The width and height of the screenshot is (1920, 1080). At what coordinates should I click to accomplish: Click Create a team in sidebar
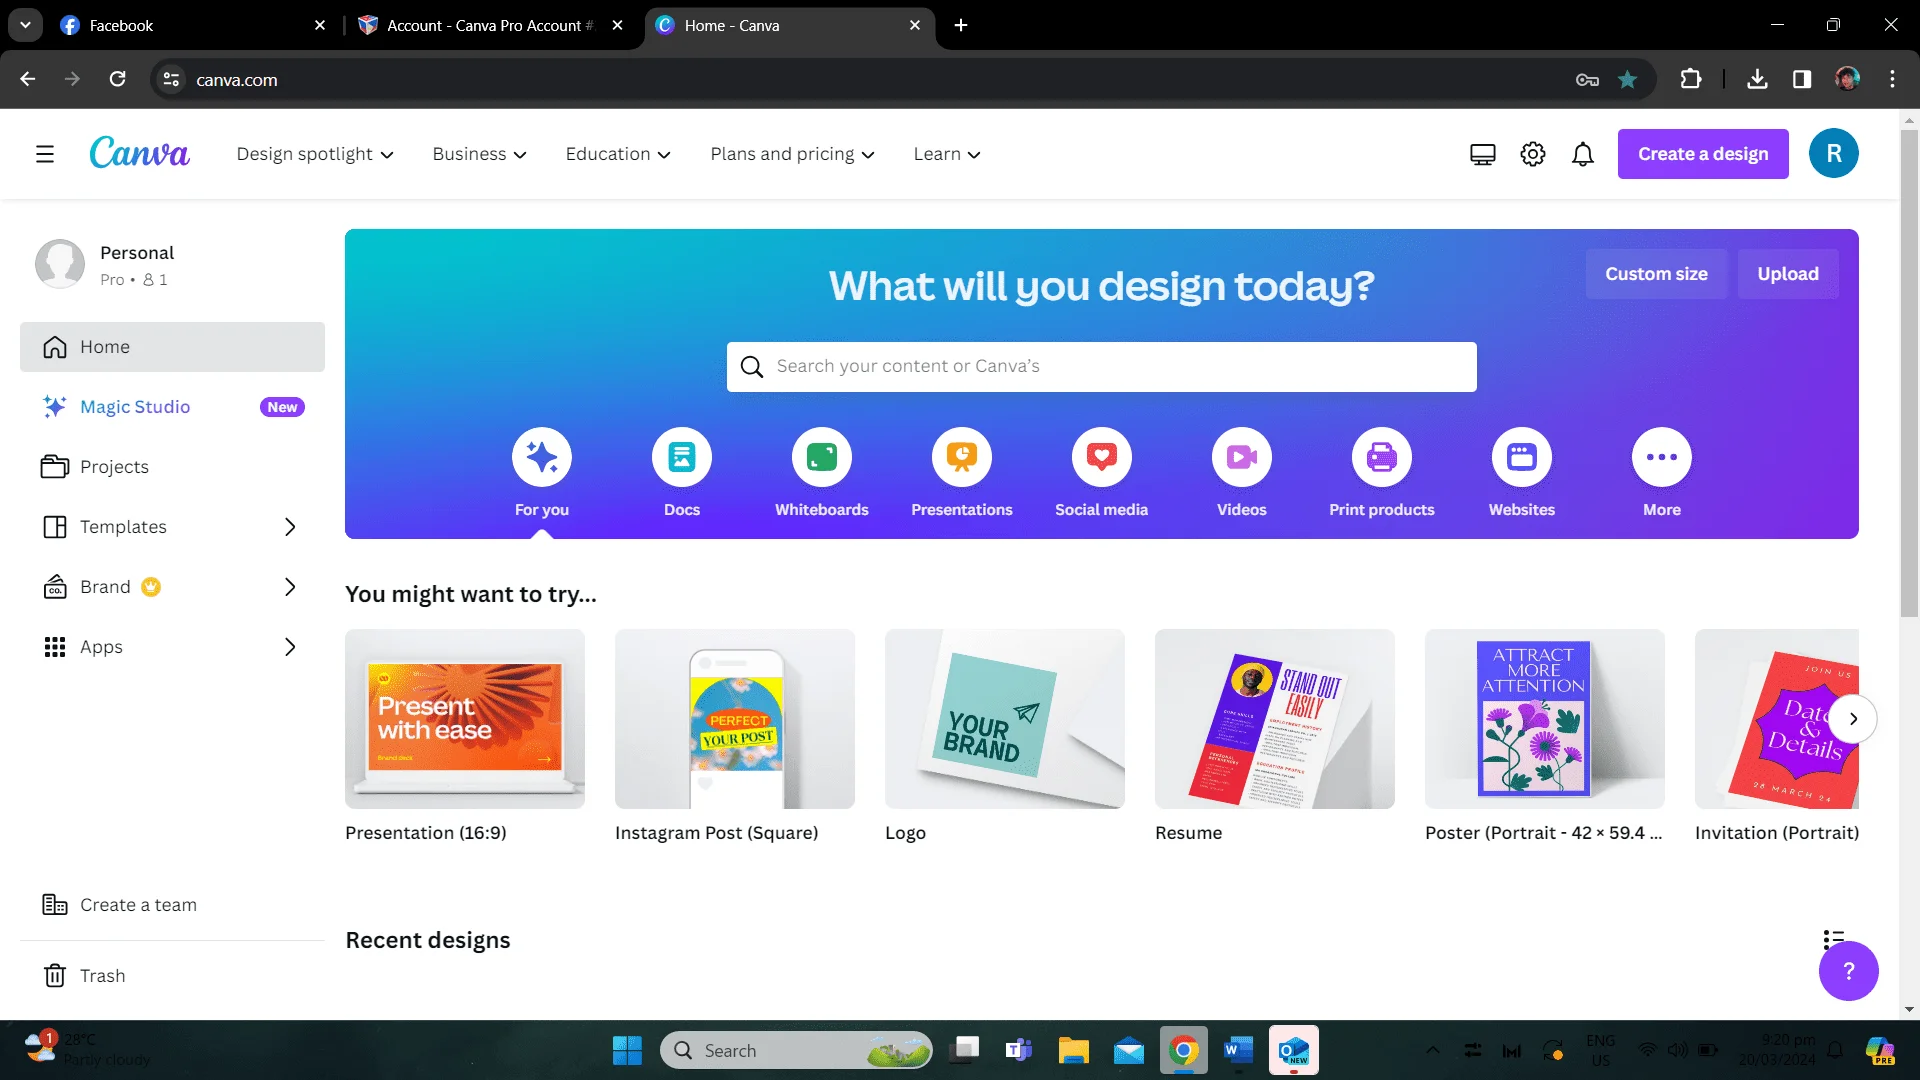[x=172, y=905]
